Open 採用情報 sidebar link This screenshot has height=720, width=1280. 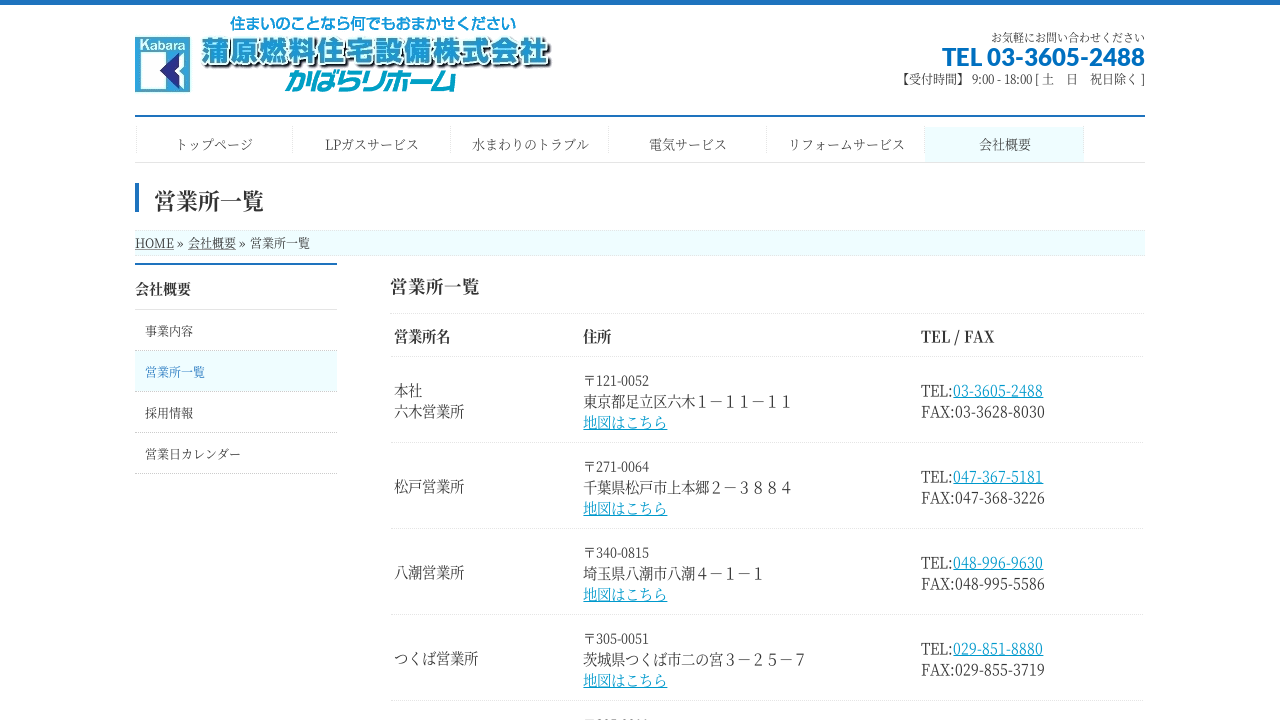pyautogui.click(x=169, y=413)
